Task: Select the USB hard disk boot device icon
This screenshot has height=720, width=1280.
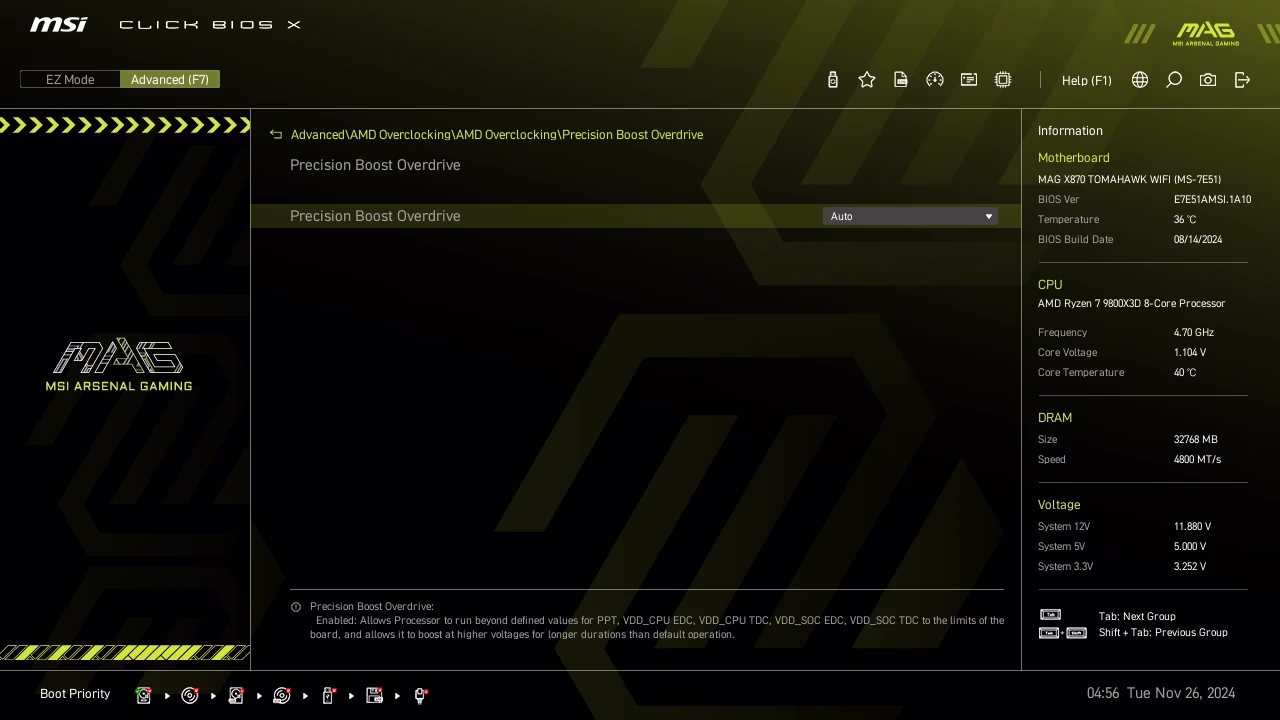Action: tap(236, 695)
